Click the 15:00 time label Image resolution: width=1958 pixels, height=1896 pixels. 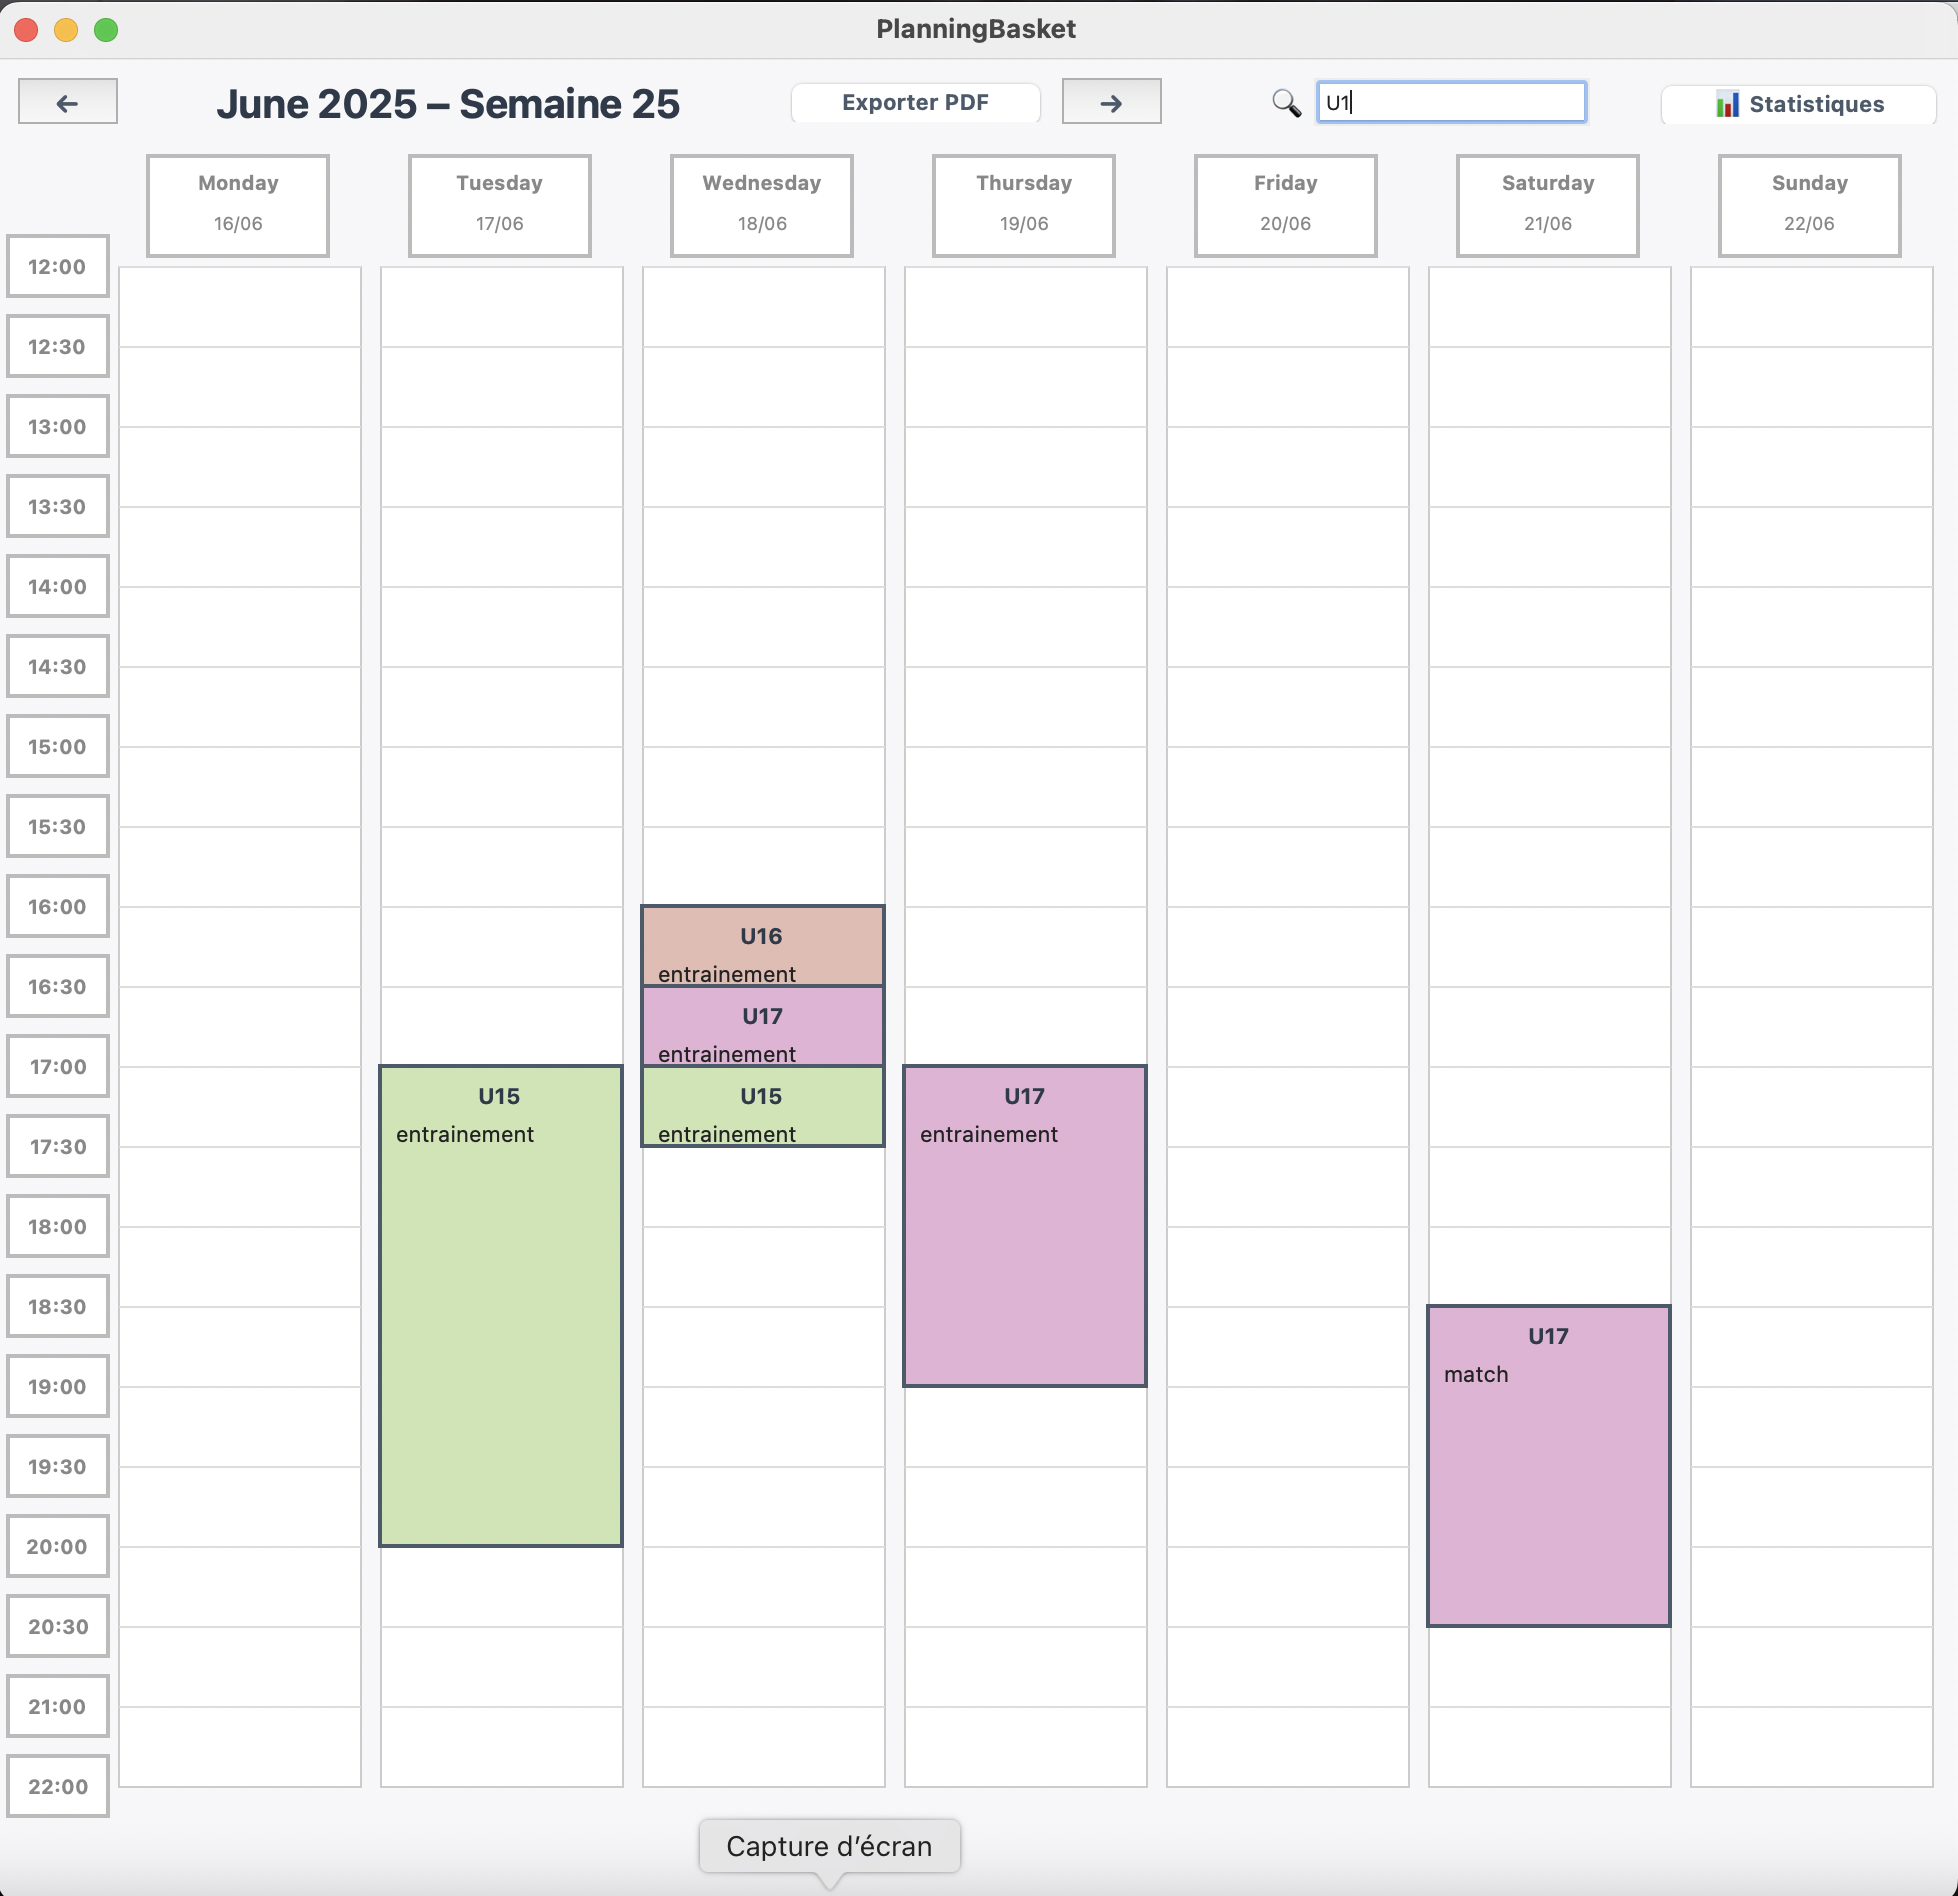pyautogui.click(x=58, y=746)
